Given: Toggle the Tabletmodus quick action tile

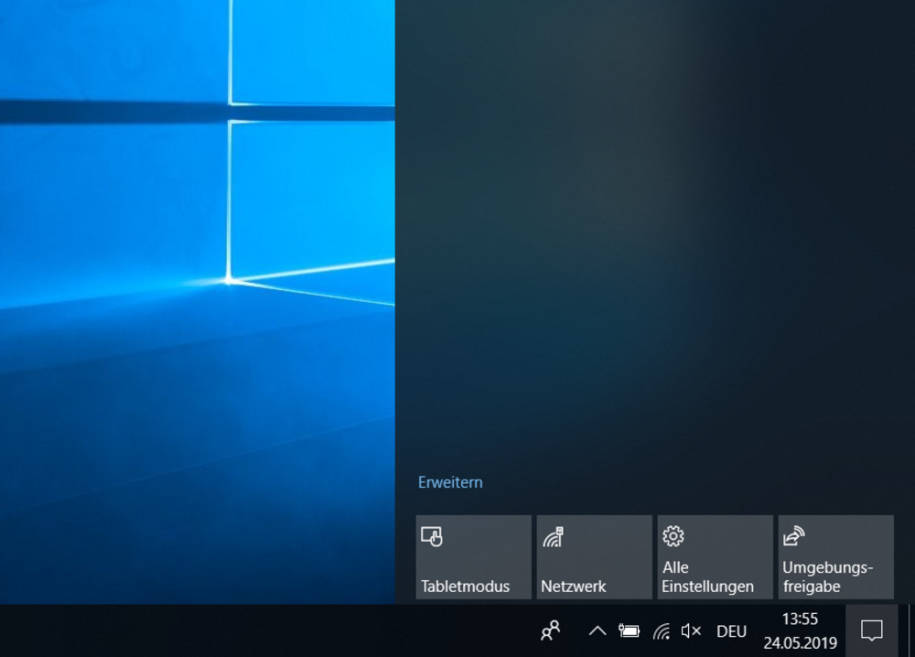Looking at the screenshot, I should pyautogui.click(x=473, y=557).
